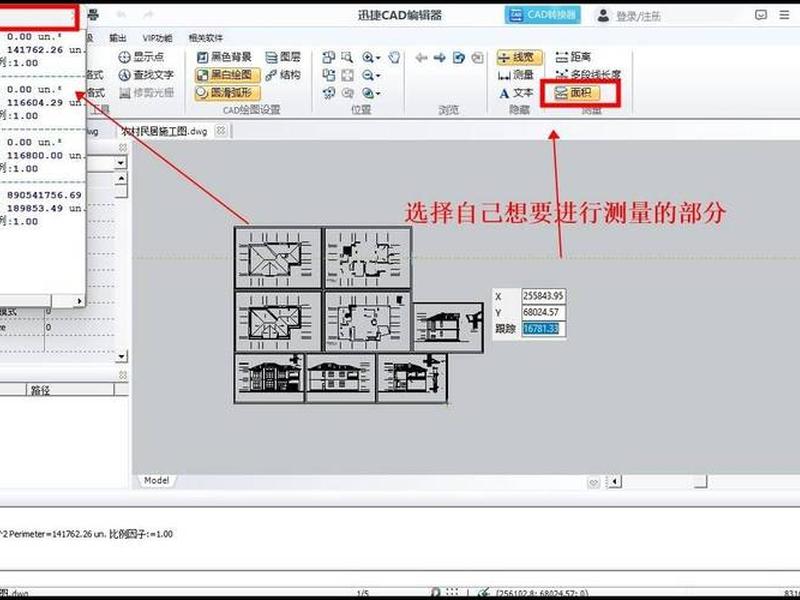Click the 跟踪 tracking value field
800x600 pixels.
(543, 329)
